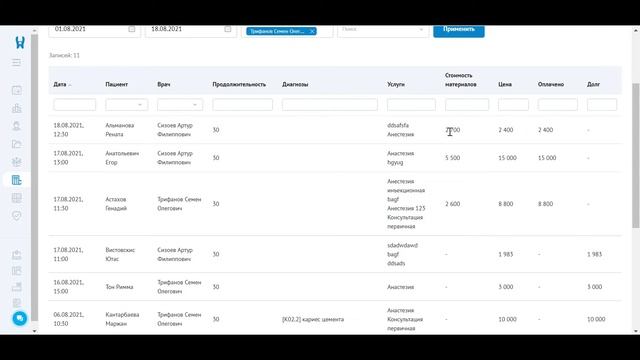Viewport: 640px width, 360px height.
Task: Click price value 15 000 in Цена column
Action: click(507, 158)
